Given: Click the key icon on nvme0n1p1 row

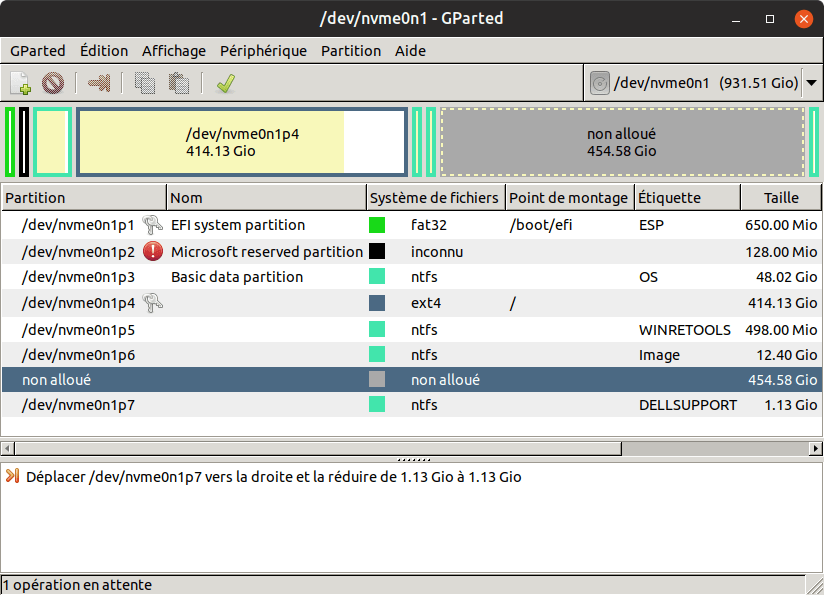Looking at the screenshot, I should pos(152,224).
